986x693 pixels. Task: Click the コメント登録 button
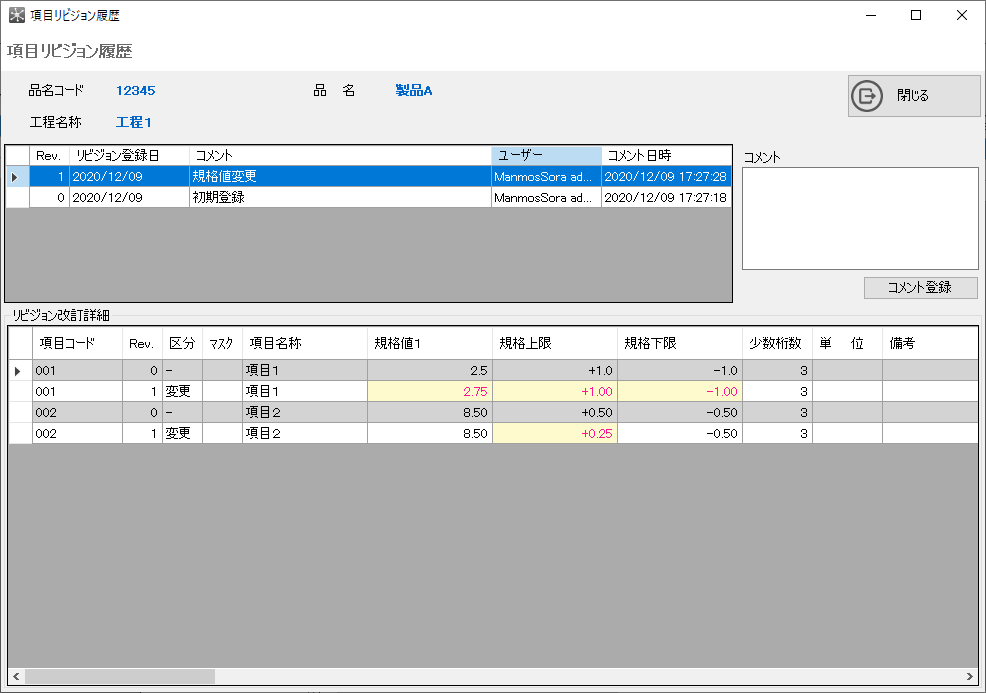click(x=920, y=287)
